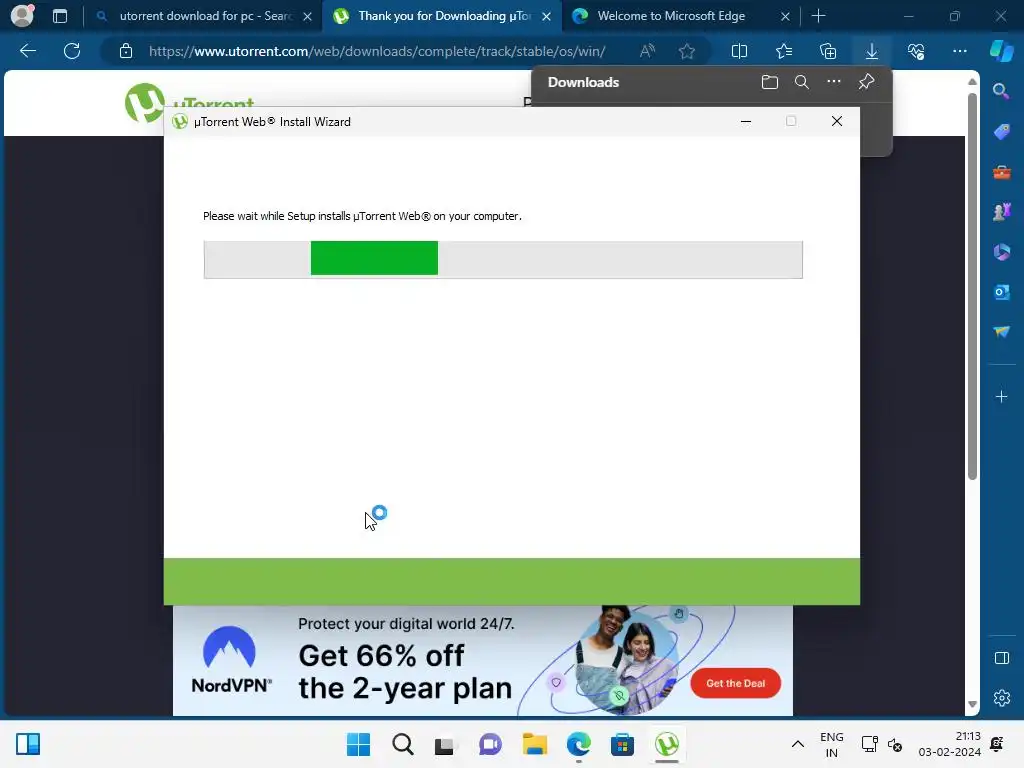Show hidden system tray icons
The width and height of the screenshot is (1024, 768).
[797, 744]
